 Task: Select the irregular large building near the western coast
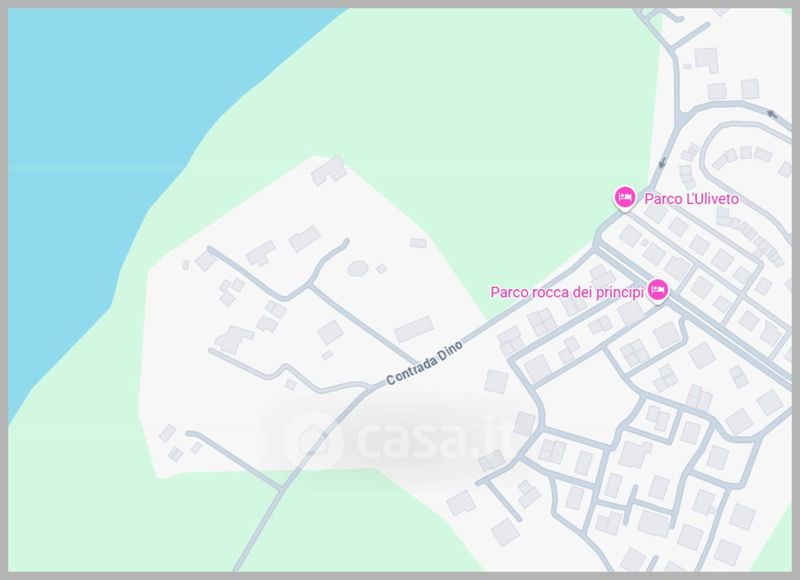pos(234,339)
